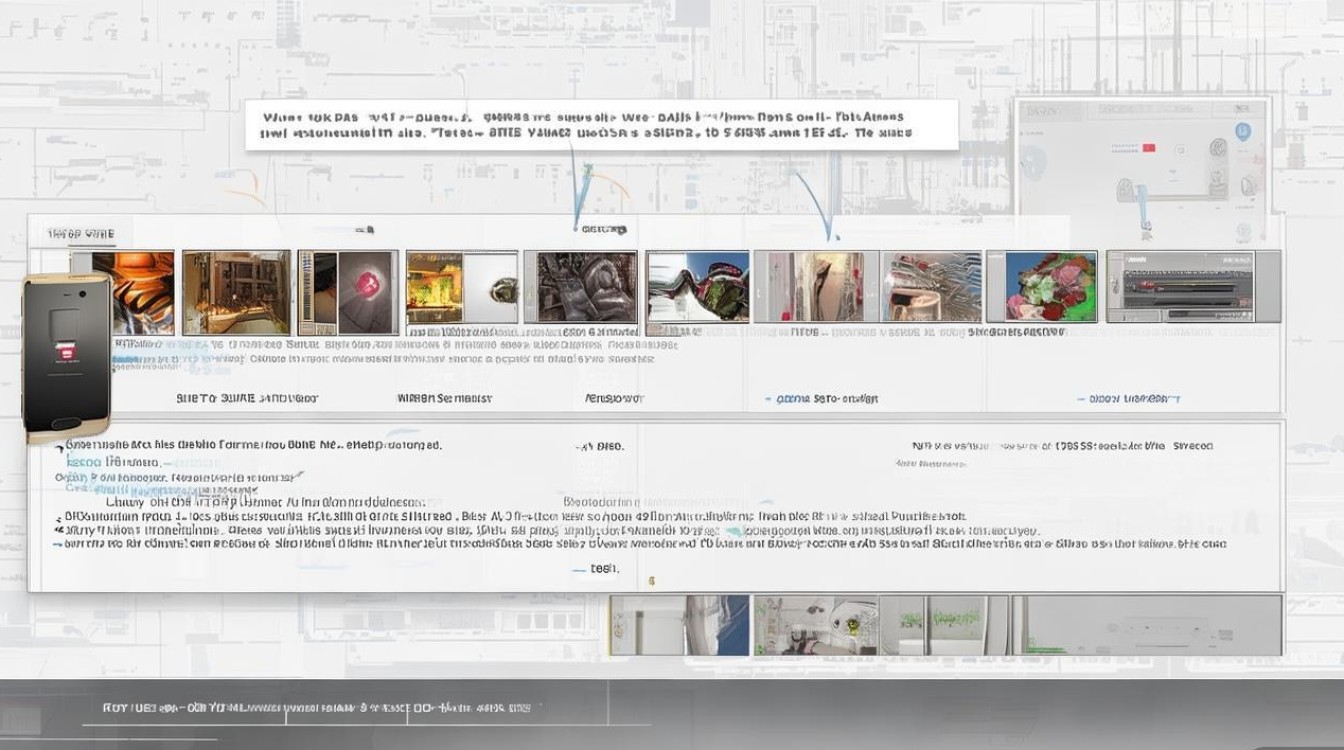Click the blue circular icon in top-right panel

coord(1243,131)
